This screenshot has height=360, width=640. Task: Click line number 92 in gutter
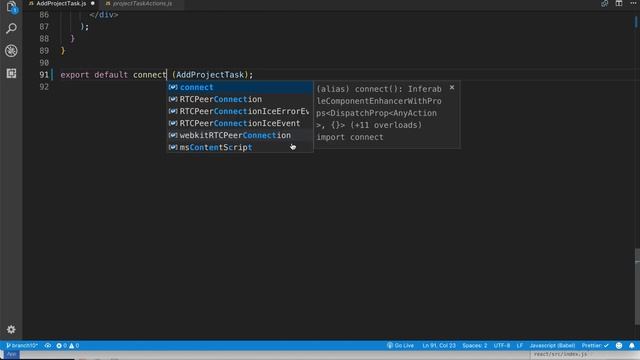pyautogui.click(x=44, y=87)
